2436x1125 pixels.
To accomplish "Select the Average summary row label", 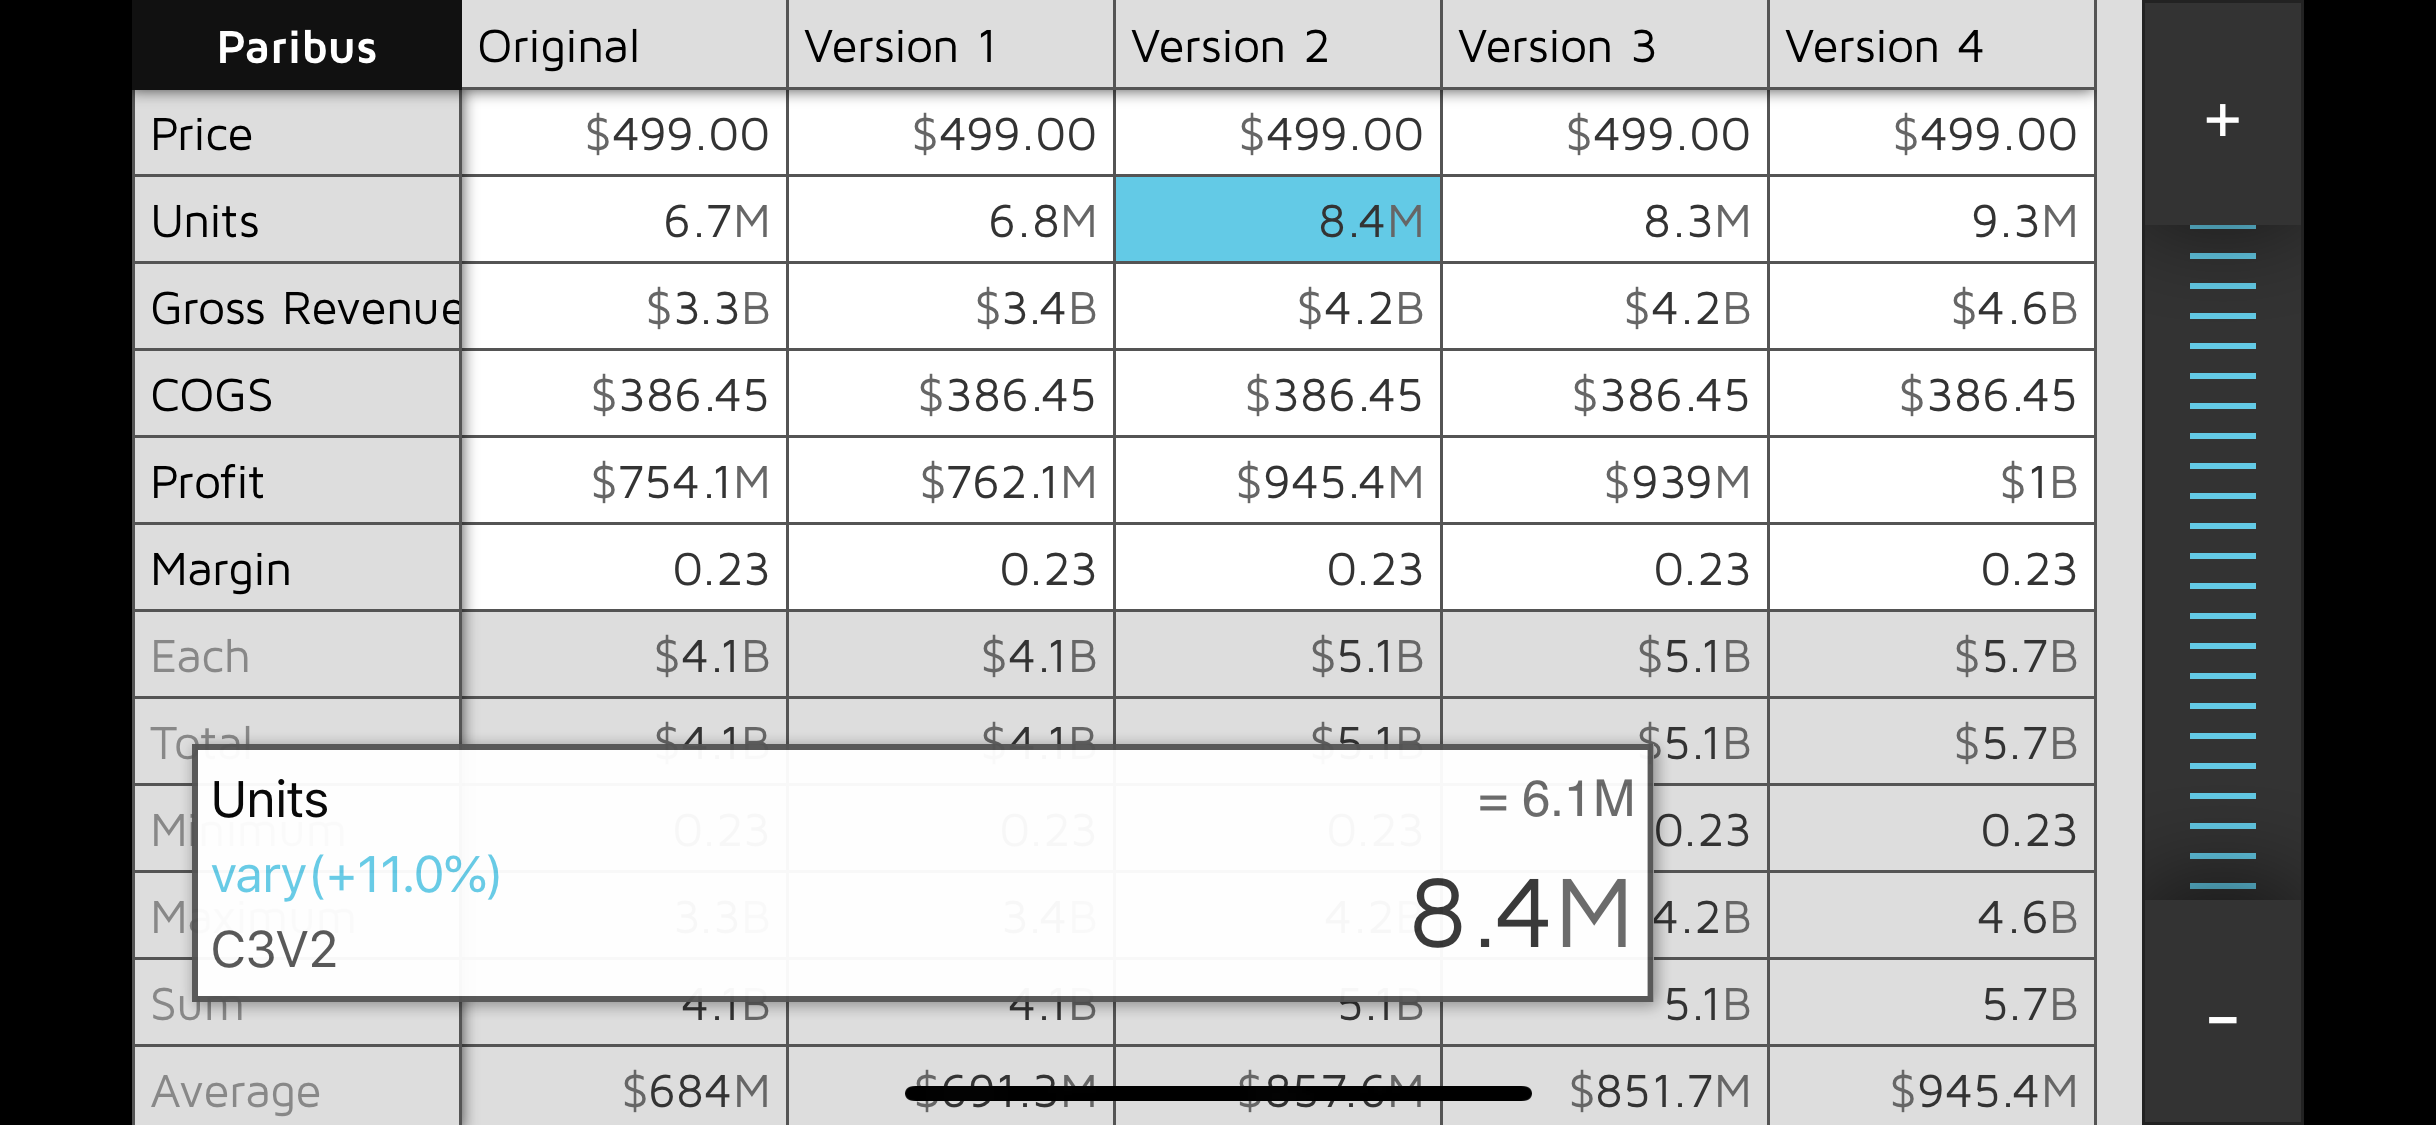I will (297, 1091).
